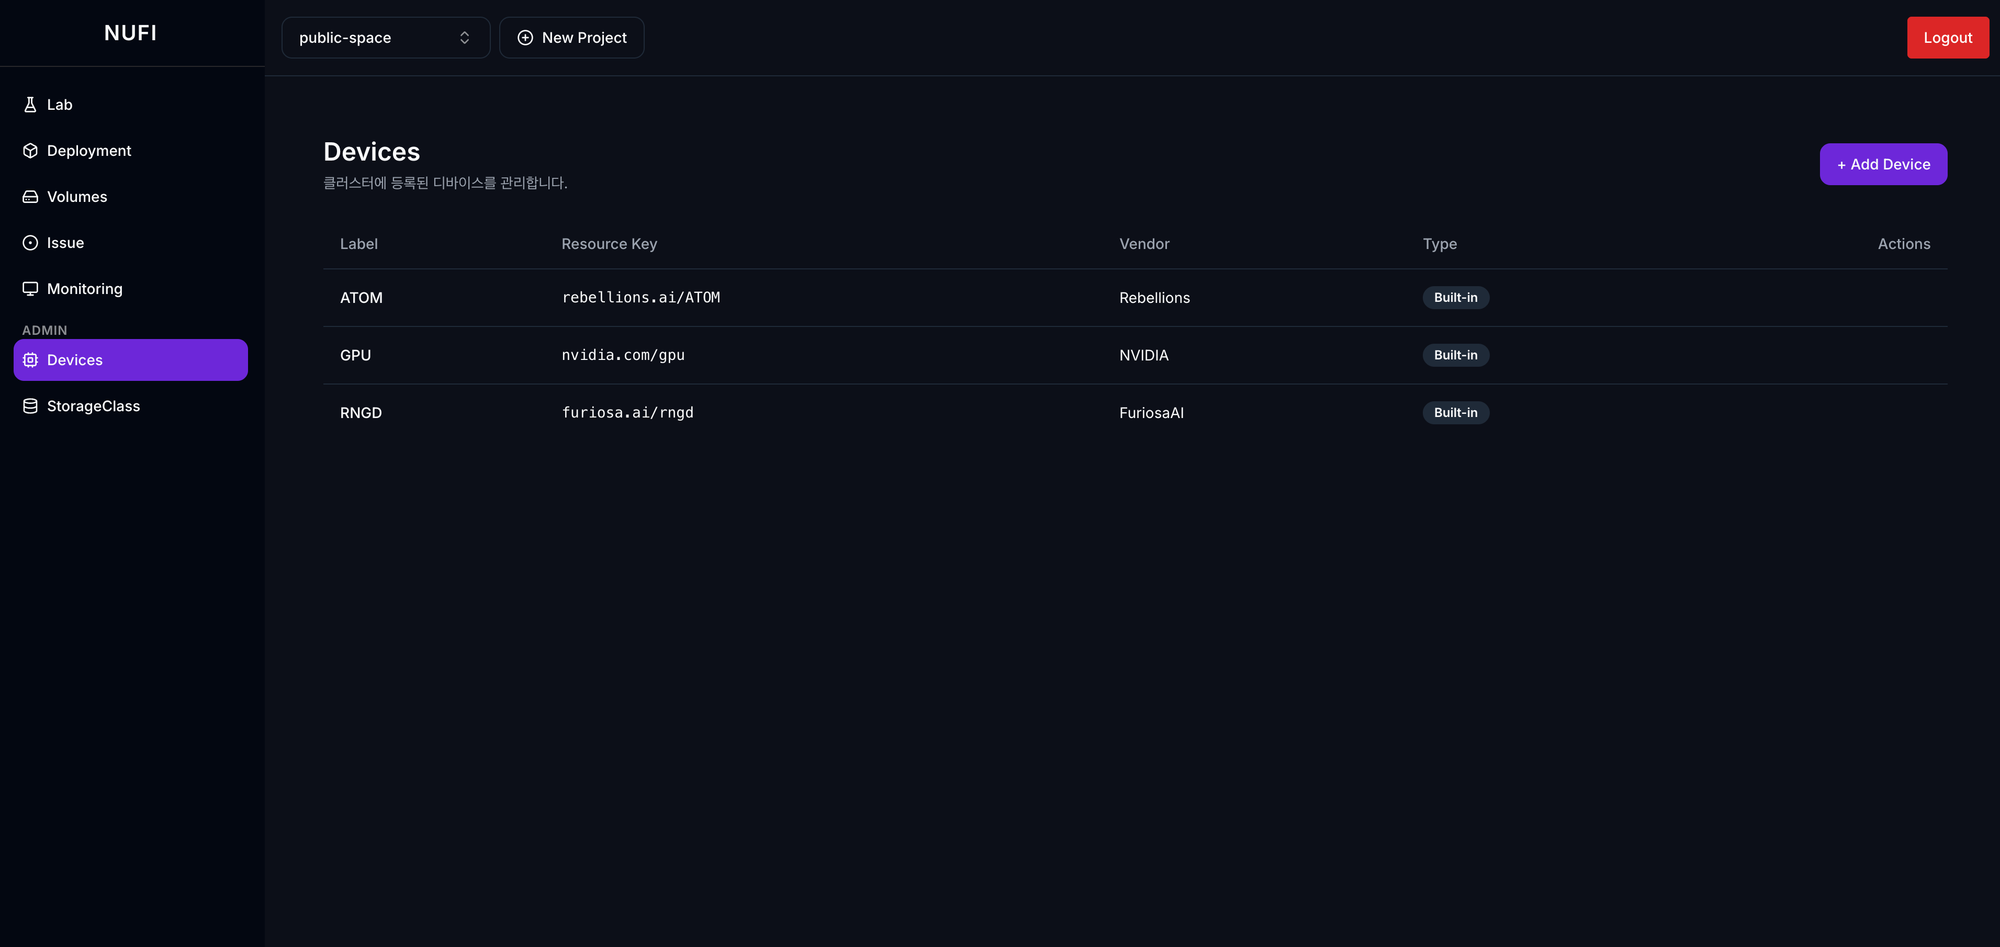Go to StorageClass admin page
The width and height of the screenshot is (2000, 947).
click(93, 406)
